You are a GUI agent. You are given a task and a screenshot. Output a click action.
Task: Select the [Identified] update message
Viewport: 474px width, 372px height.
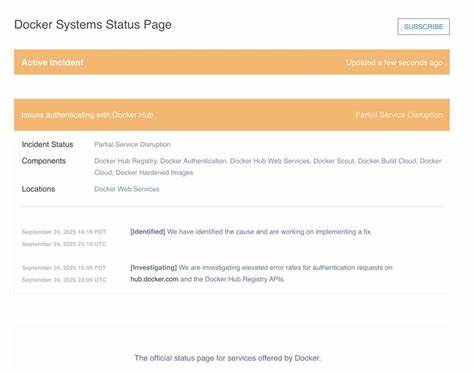[251, 232]
